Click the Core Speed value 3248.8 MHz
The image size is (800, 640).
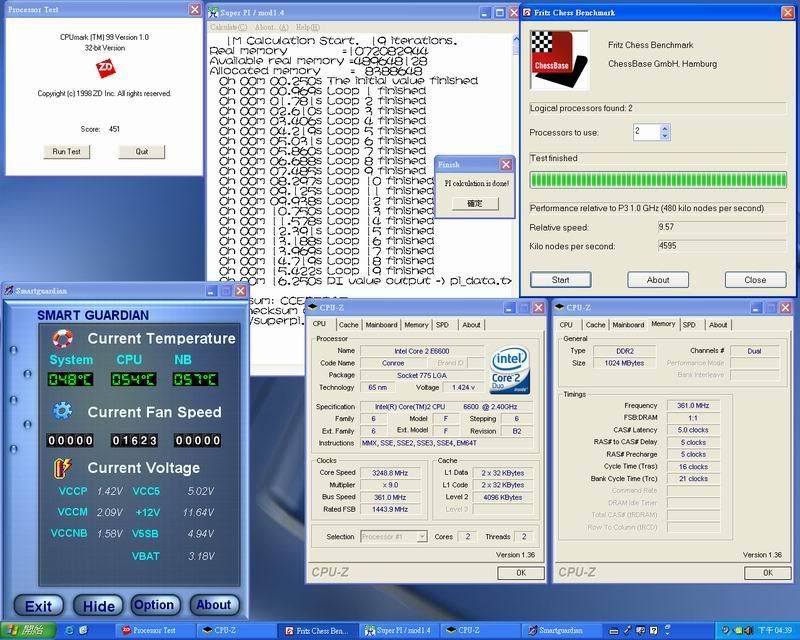pos(390,473)
